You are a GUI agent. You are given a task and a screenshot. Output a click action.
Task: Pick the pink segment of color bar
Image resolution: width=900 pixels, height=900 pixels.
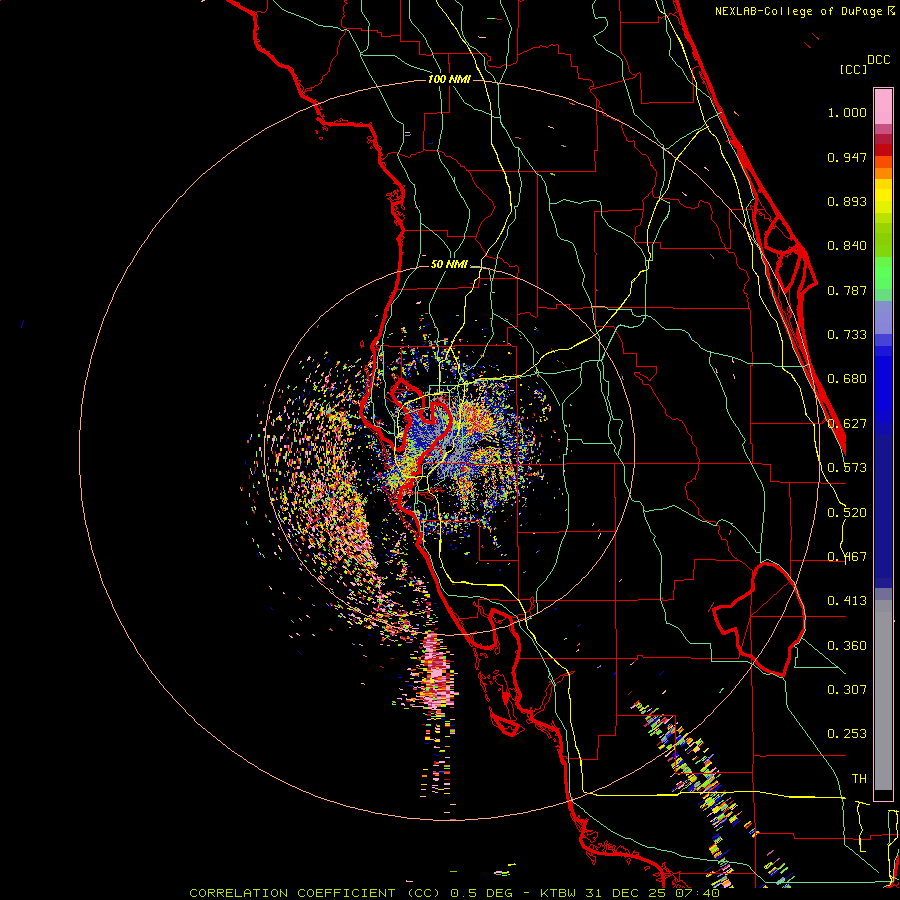pyautogui.click(x=883, y=107)
